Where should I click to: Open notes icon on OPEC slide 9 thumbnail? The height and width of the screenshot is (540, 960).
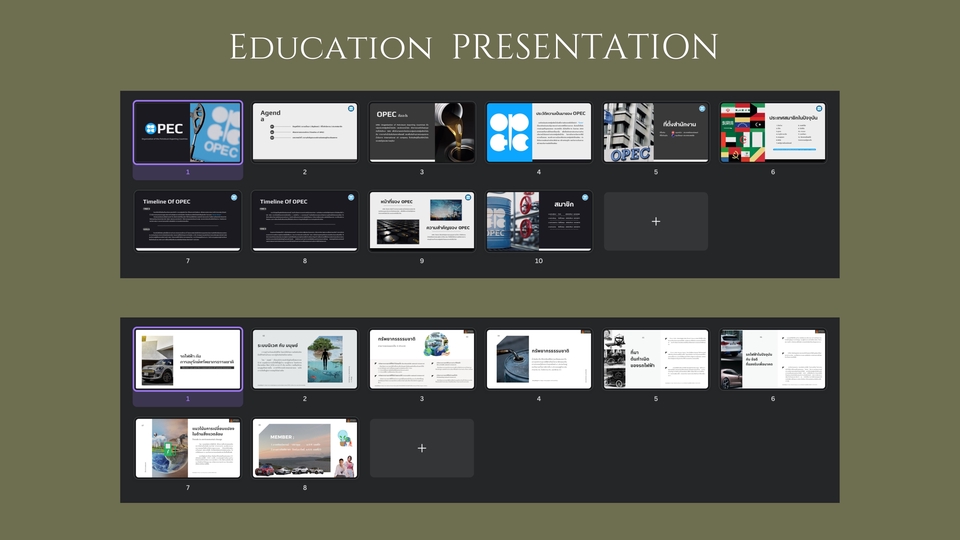(x=468, y=197)
